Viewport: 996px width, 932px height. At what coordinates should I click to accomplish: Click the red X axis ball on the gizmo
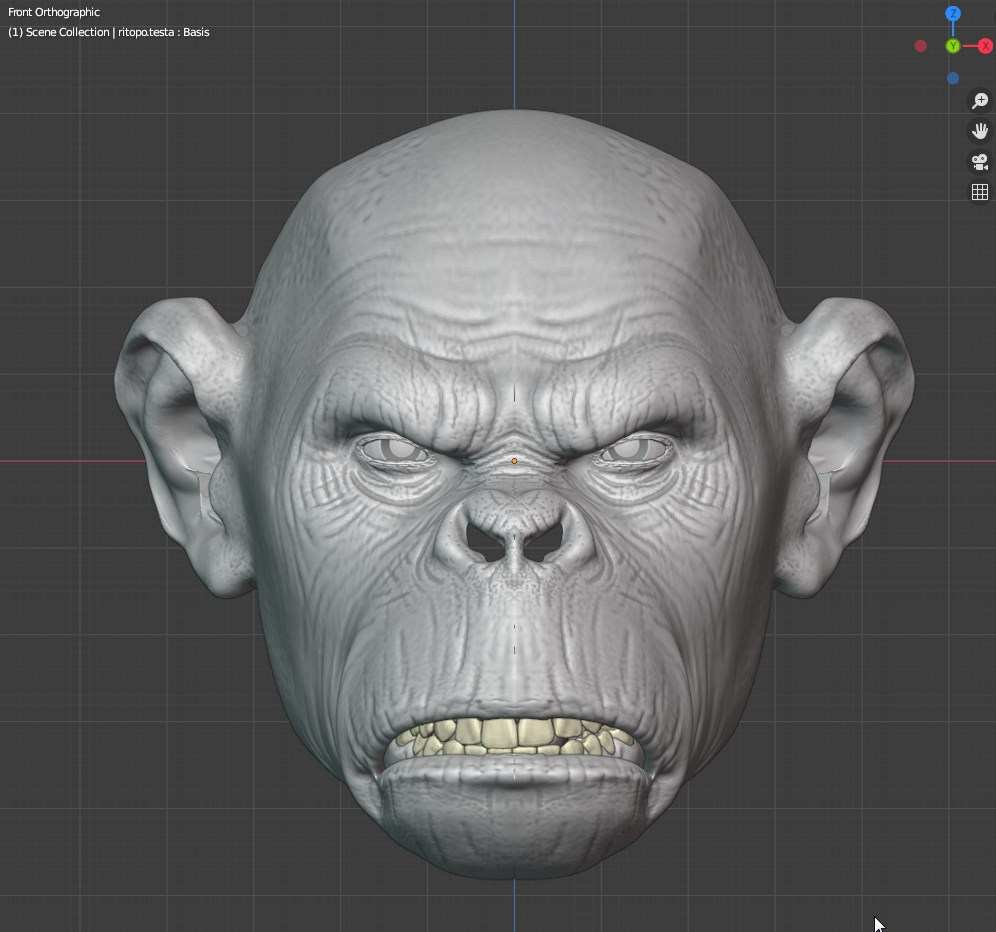pos(985,45)
